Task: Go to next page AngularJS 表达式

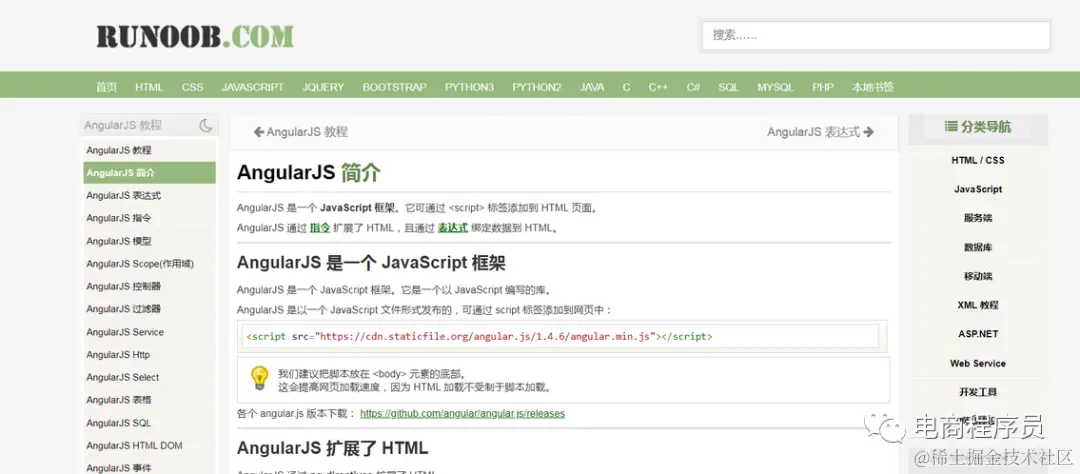Action: [x=820, y=132]
